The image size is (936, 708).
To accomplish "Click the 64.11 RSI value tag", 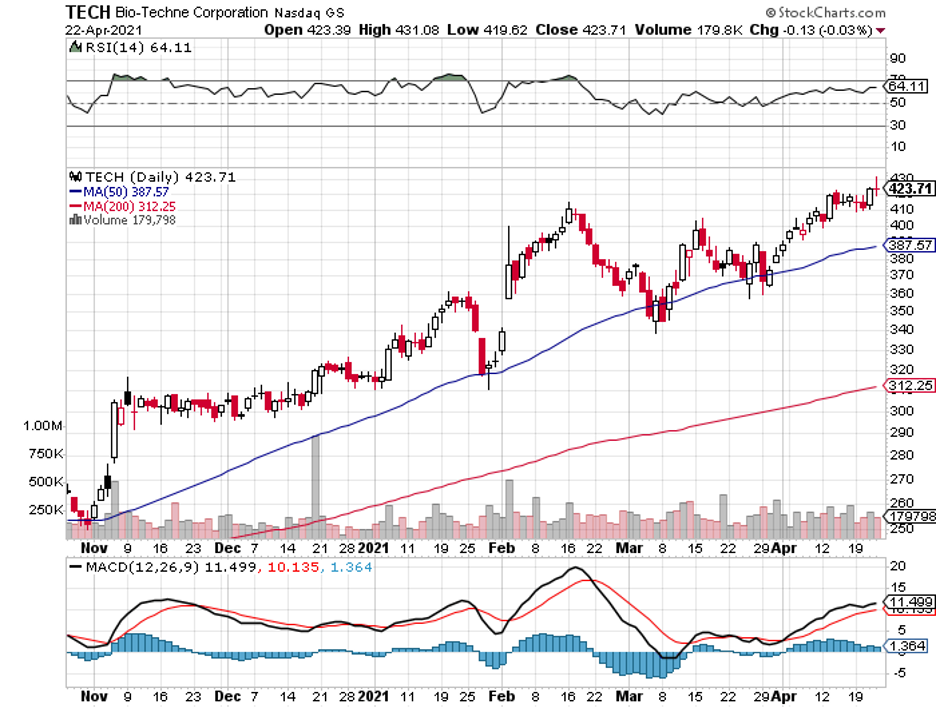I will click(907, 86).
